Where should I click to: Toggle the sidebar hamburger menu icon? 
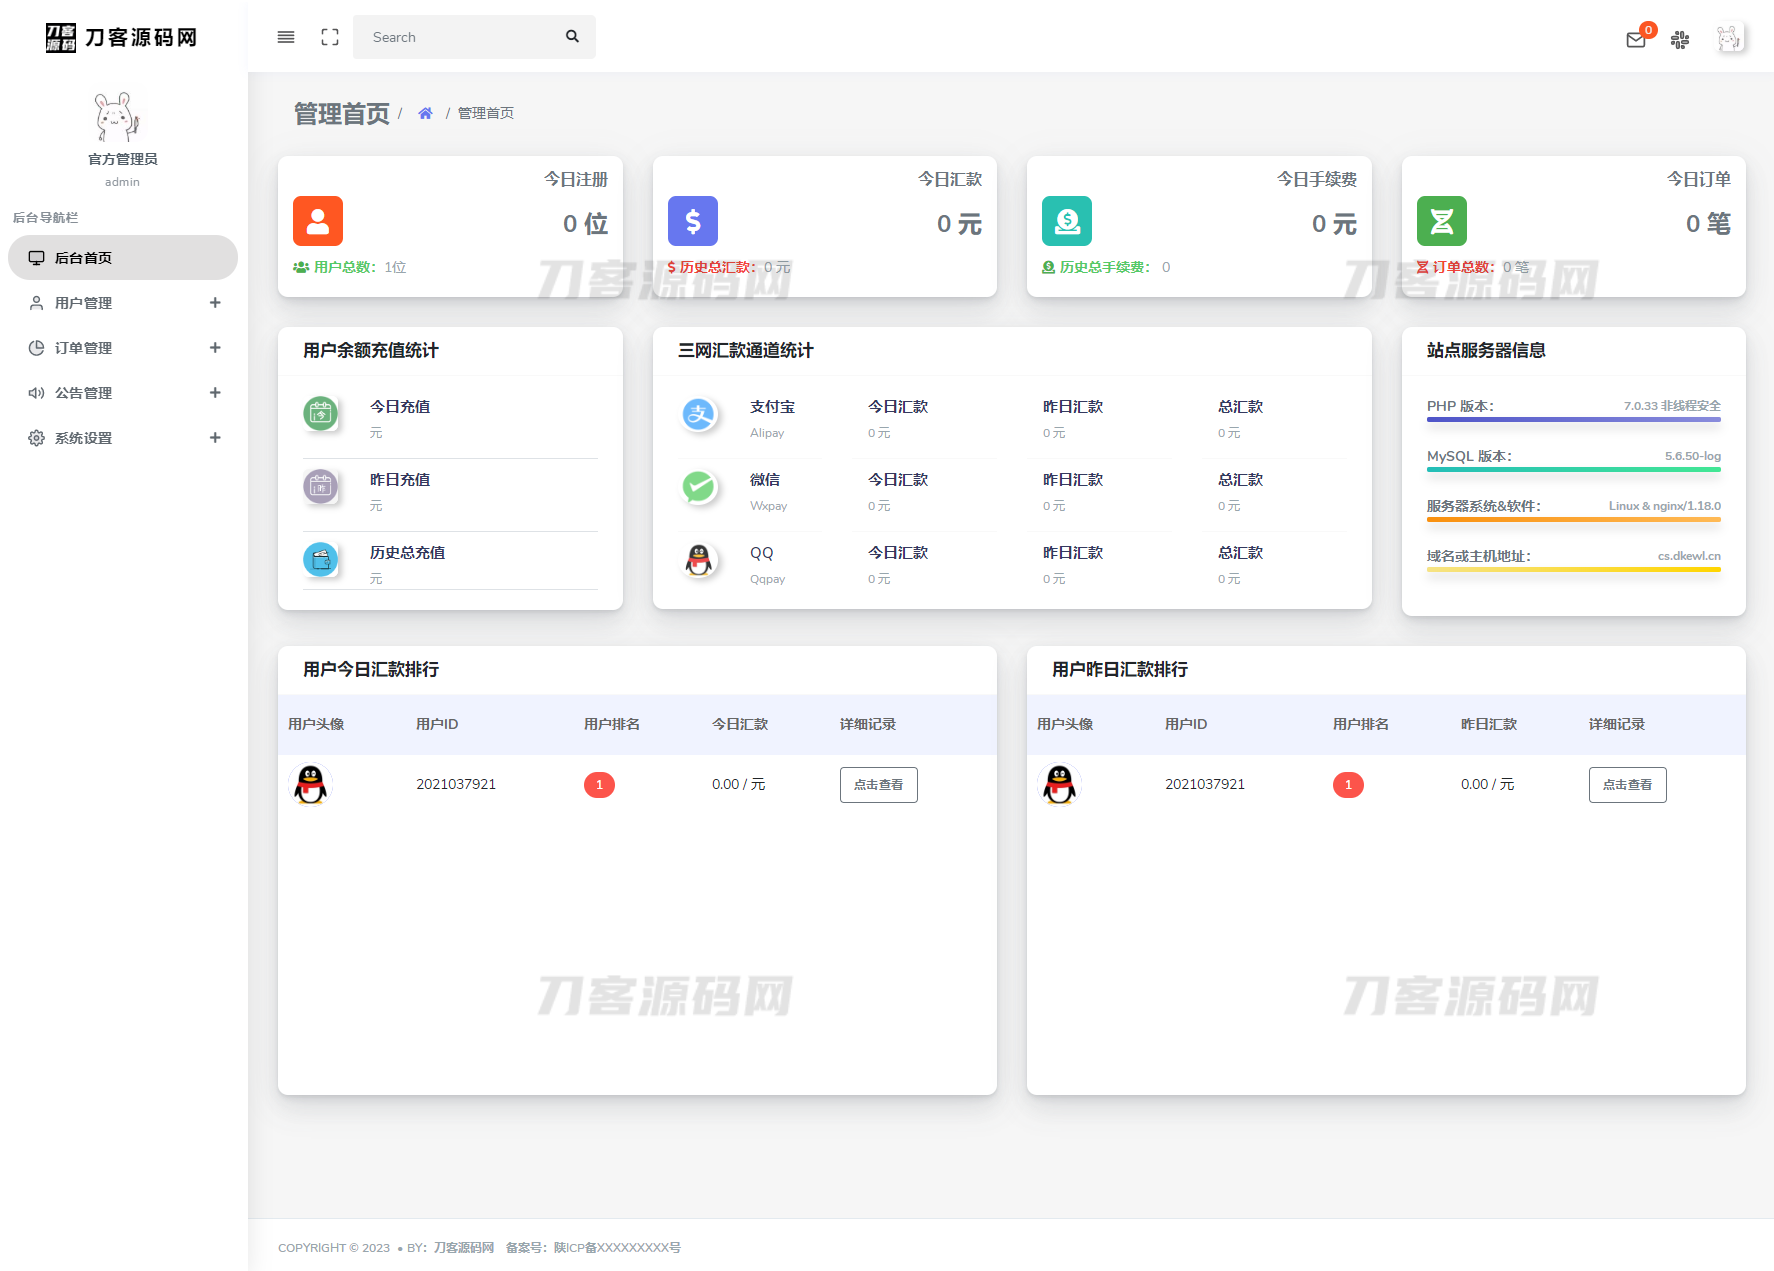click(x=286, y=37)
